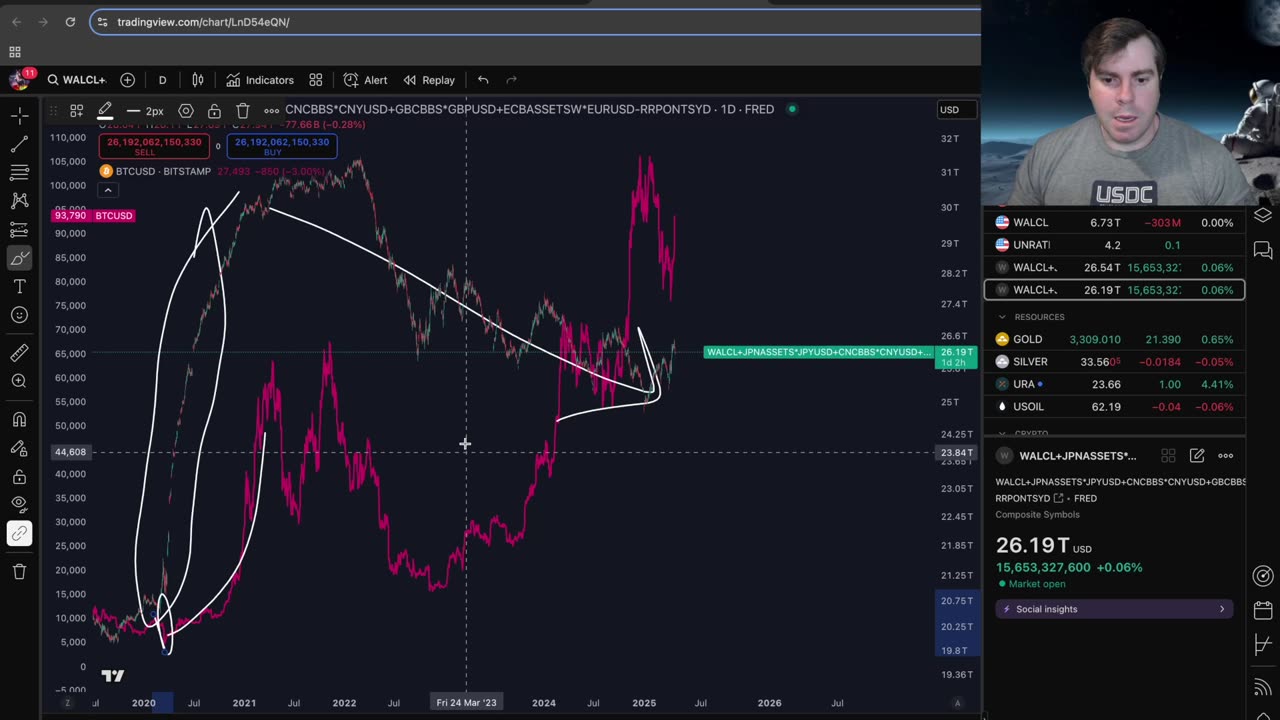Select WALCL row in watchlist
The height and width of the screenshot is (720, 1280).
pyautogui.click(x=1114, y=223)
